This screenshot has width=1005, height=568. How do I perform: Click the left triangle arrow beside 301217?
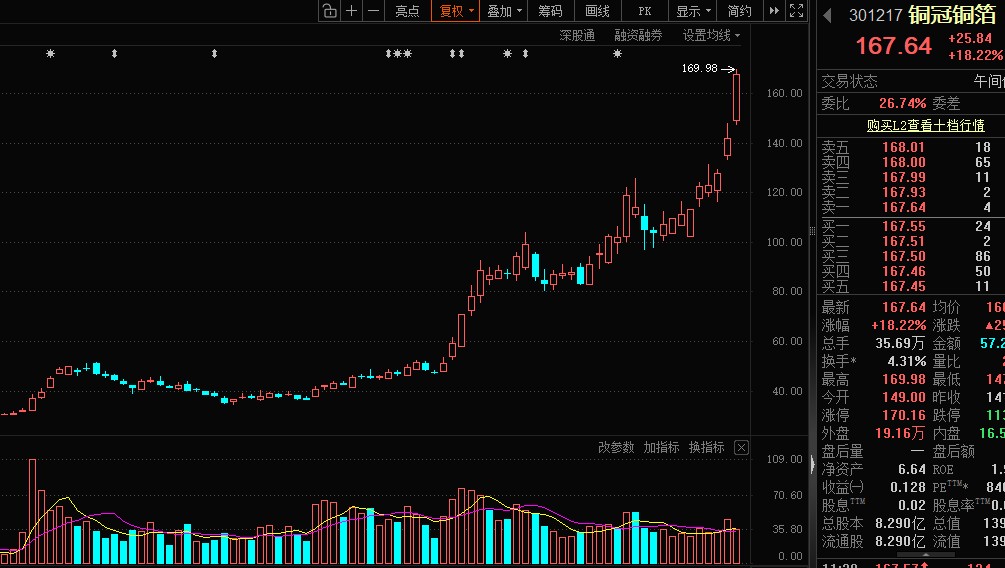coord(827,15)
